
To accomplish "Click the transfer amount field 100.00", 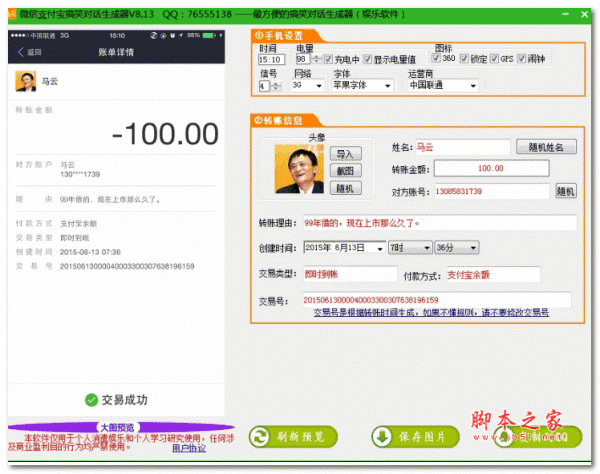I will (x=491, y=168).
